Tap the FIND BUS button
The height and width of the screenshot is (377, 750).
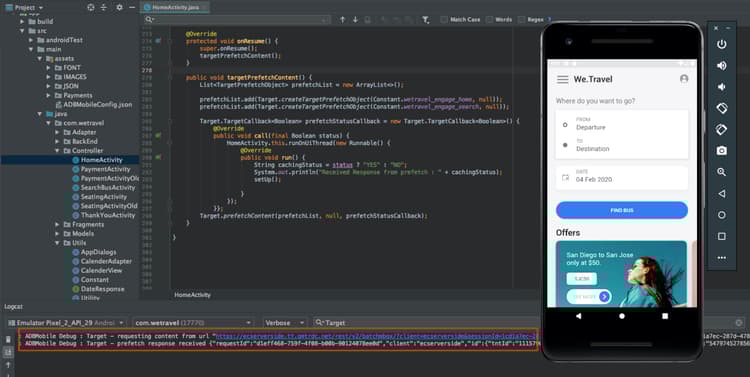(622, 210)
